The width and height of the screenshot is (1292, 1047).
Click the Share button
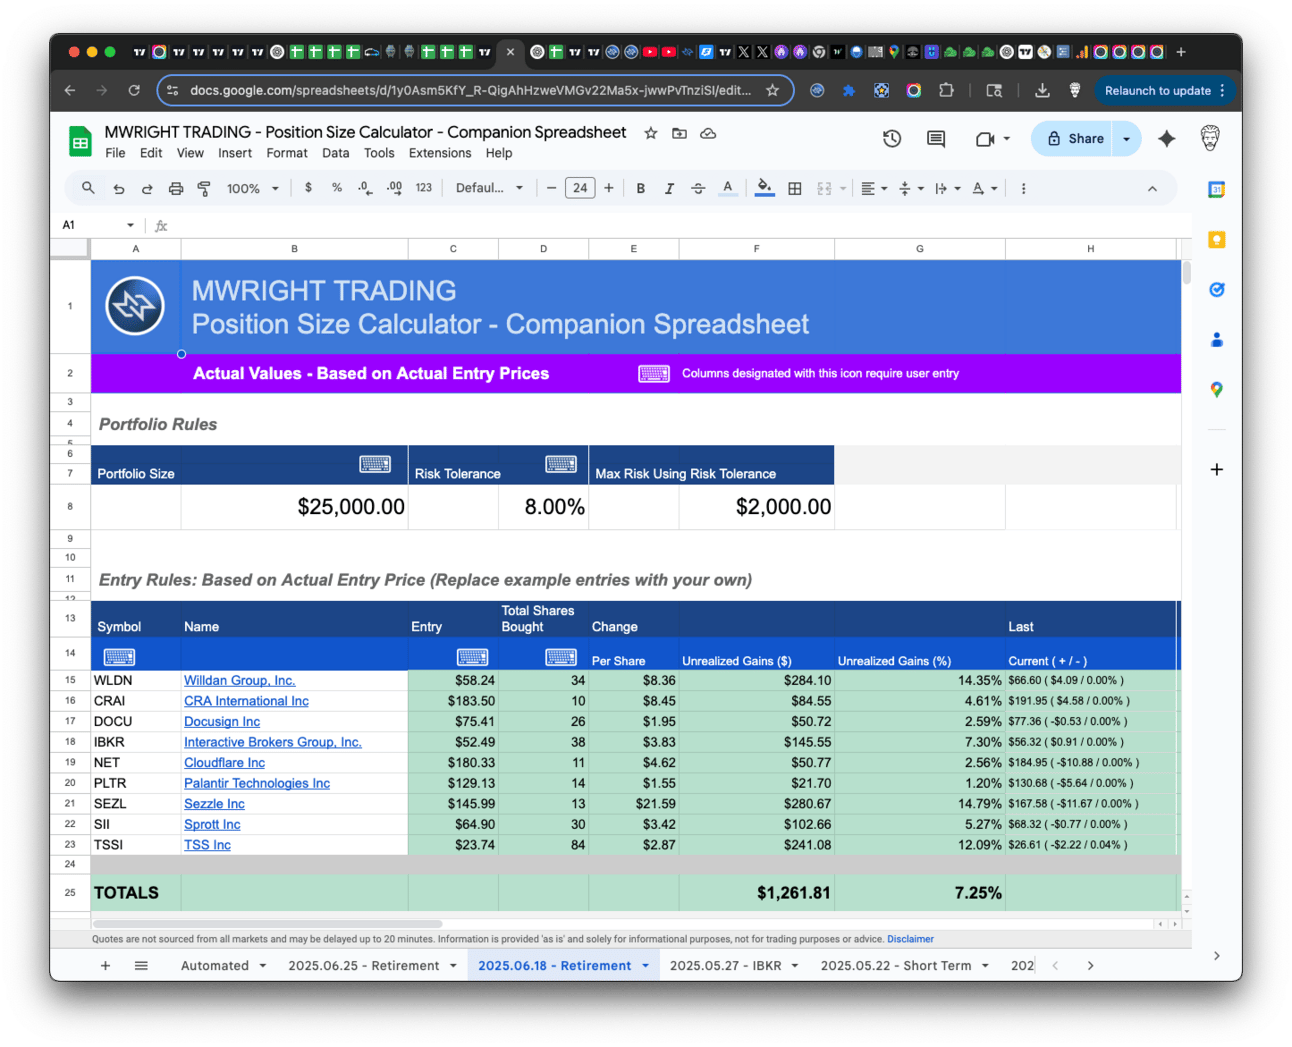coord(1075,139)
